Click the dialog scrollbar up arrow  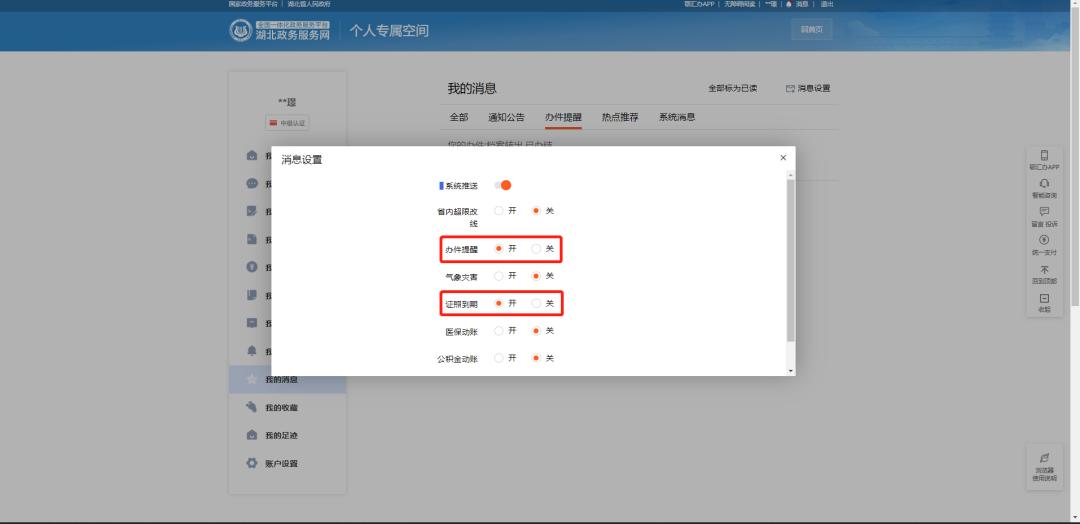tap(791, 174)
